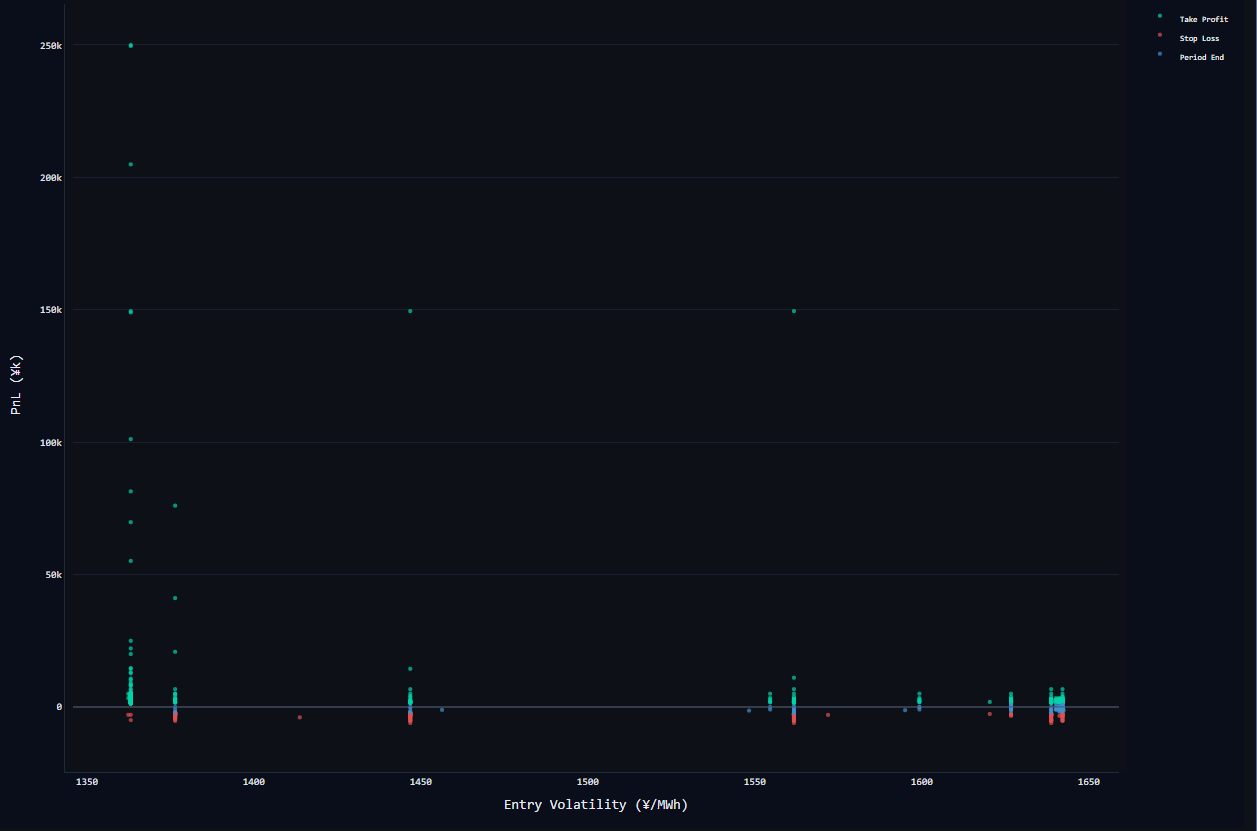The width and height of the screenshot is (1257, 831).
Task: Click the 150k y-axis tick label
Action: (x=51, y=310)
